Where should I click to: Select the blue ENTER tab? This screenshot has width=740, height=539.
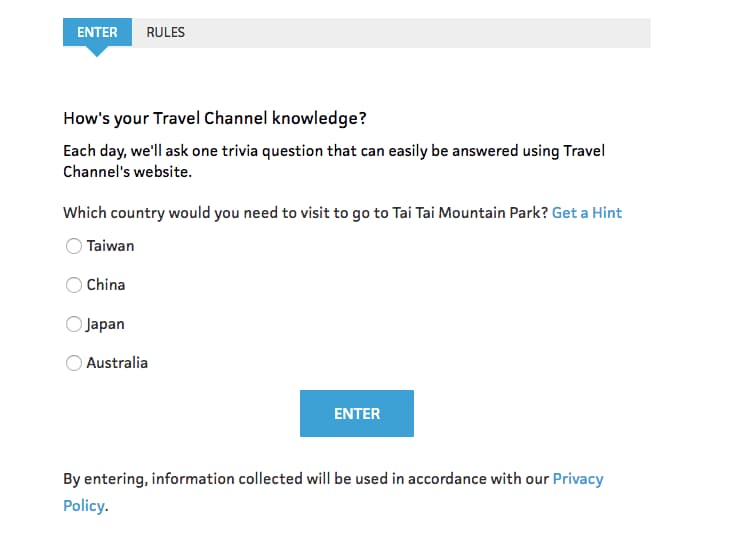(97, 32)
